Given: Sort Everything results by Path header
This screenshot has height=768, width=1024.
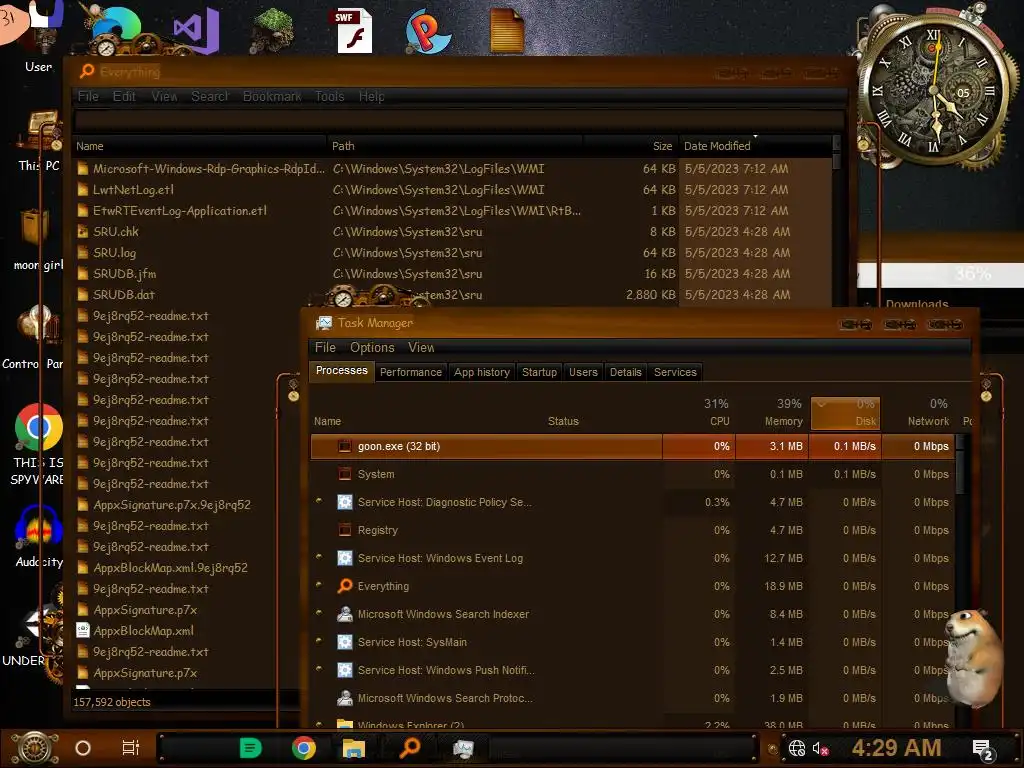Looking at the screenshot, I should coord(455,146).
